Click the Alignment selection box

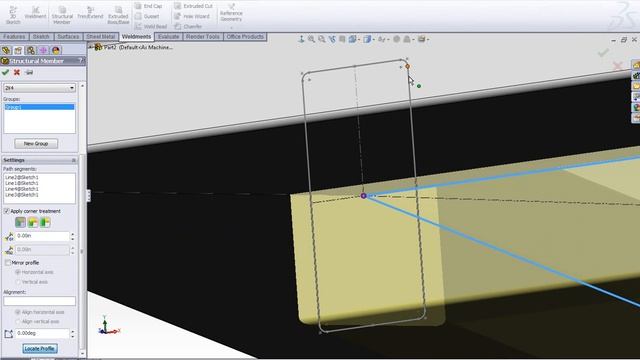pyautogui.click(x=40, y=301)
